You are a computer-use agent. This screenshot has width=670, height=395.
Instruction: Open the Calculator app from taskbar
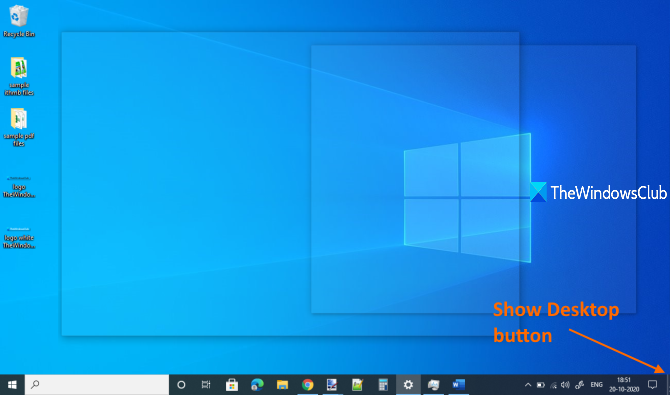tap(383, 385)
